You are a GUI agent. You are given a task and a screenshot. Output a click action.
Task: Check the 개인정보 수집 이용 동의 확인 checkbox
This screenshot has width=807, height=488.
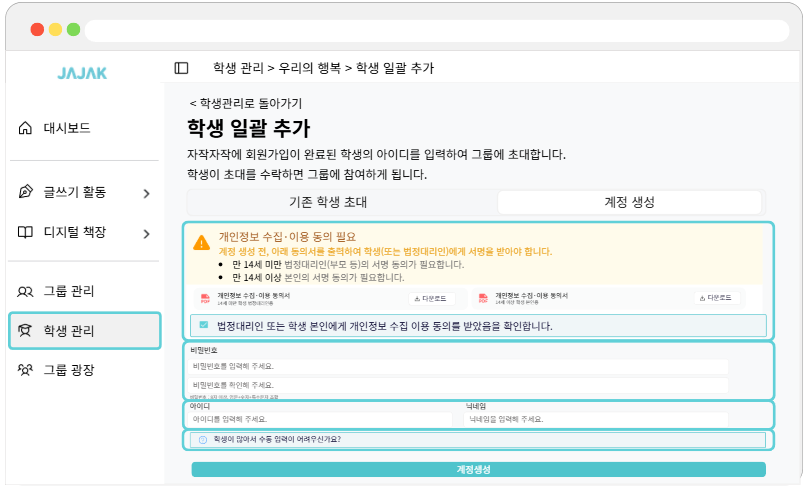point(204,325)
